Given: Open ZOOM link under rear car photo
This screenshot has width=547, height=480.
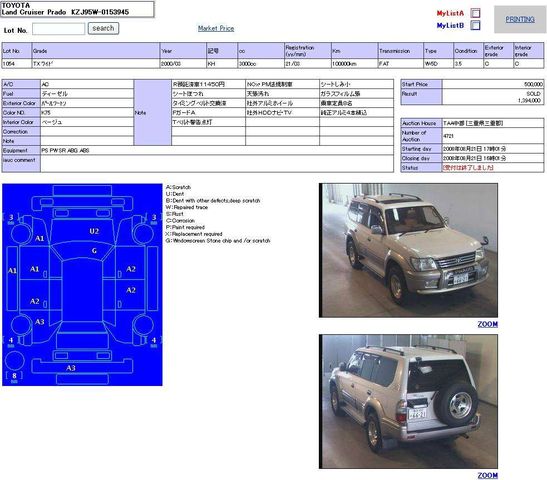Looking at the screenshot, I should pos(487,475).
